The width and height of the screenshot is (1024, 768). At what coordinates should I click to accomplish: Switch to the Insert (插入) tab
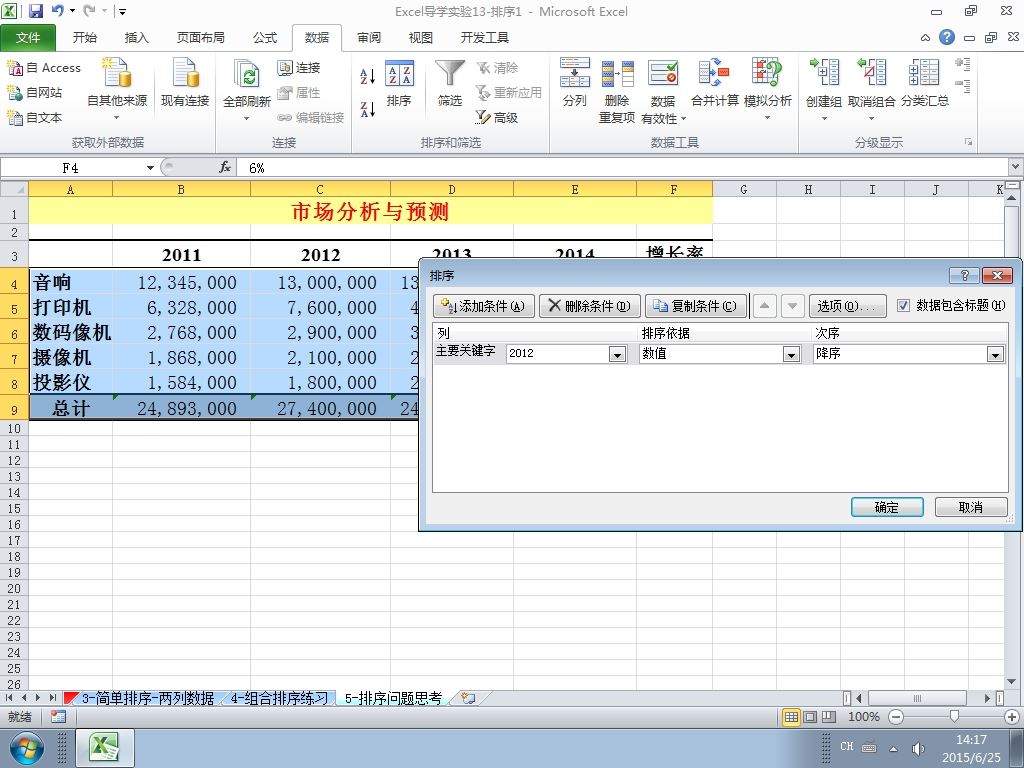click(136, 38)
